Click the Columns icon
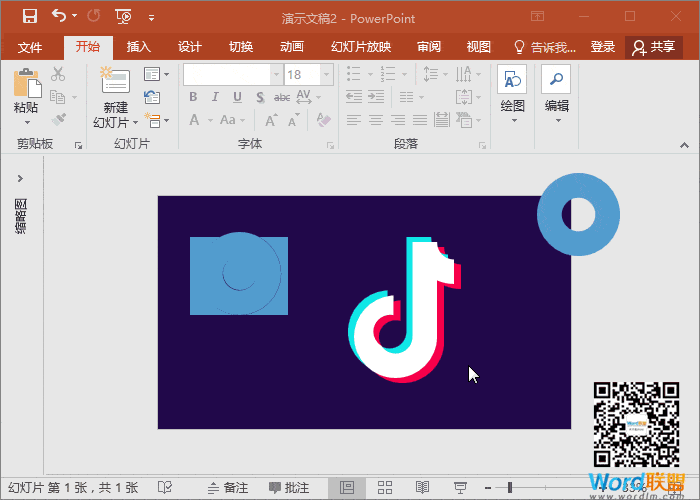Screen dimensions: 700x500 407,97
